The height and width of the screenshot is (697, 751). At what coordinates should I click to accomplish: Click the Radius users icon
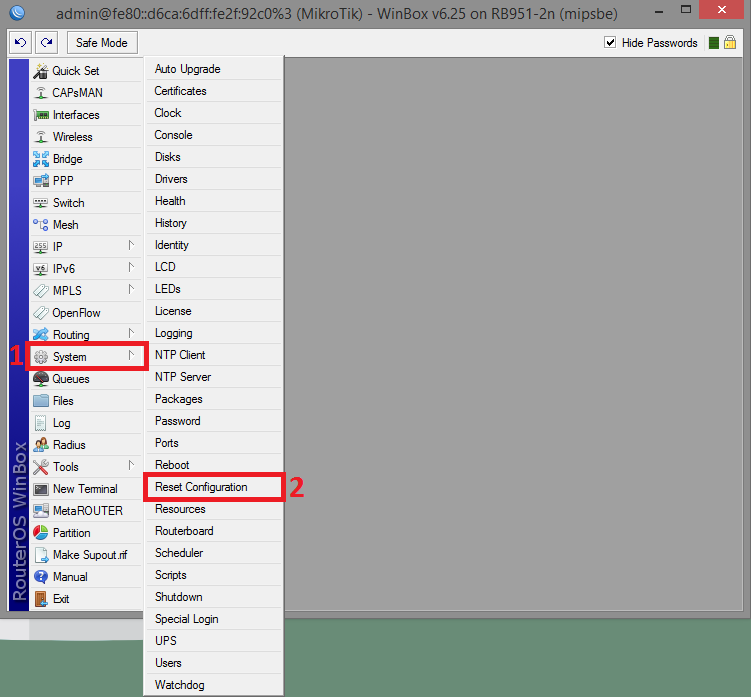(x=41, y=445)
